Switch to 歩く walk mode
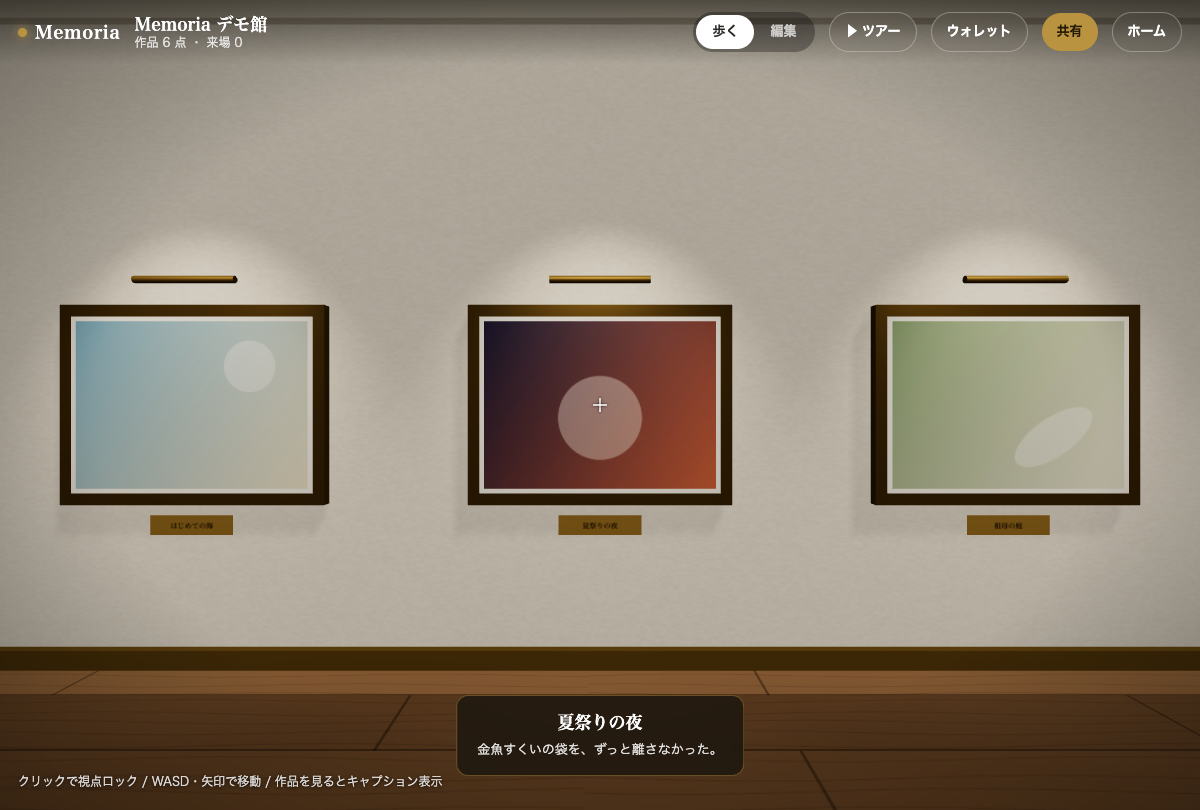 click(x=724, y=31)
